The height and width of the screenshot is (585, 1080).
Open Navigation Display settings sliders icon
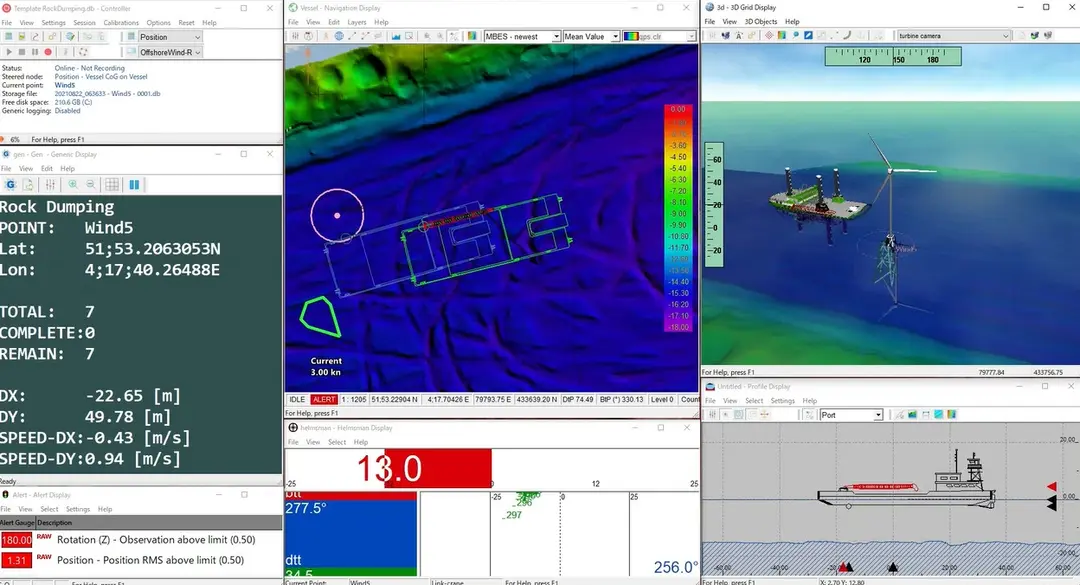point(295,36)
